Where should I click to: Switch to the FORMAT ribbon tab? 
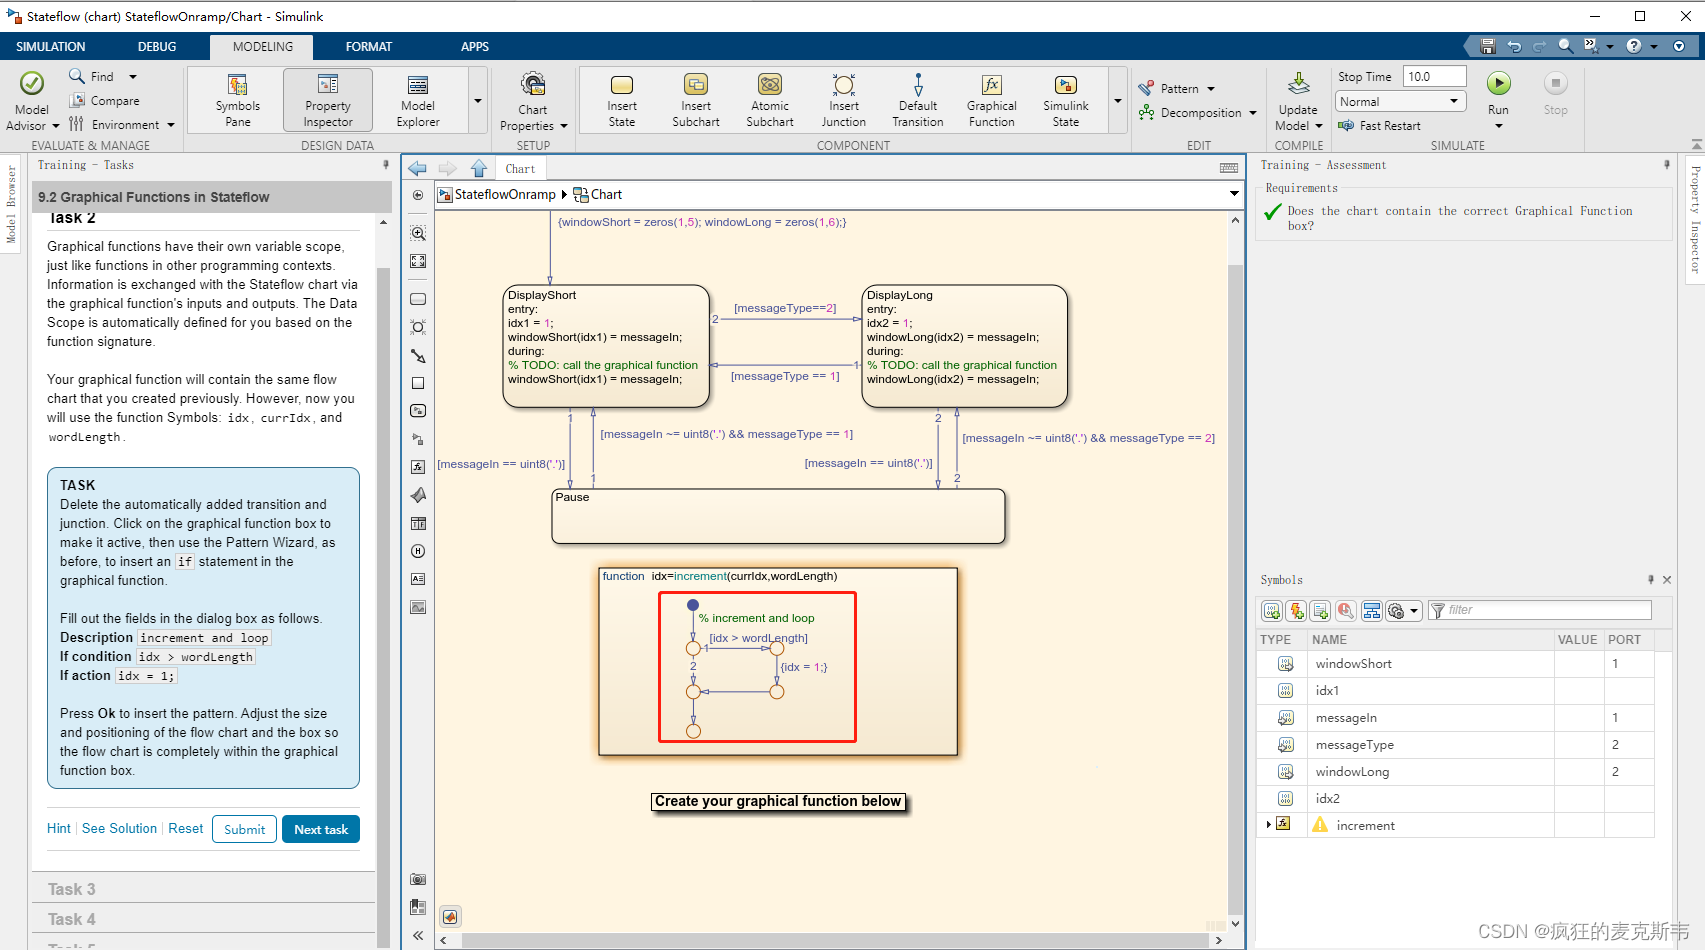tap(369, 46)
